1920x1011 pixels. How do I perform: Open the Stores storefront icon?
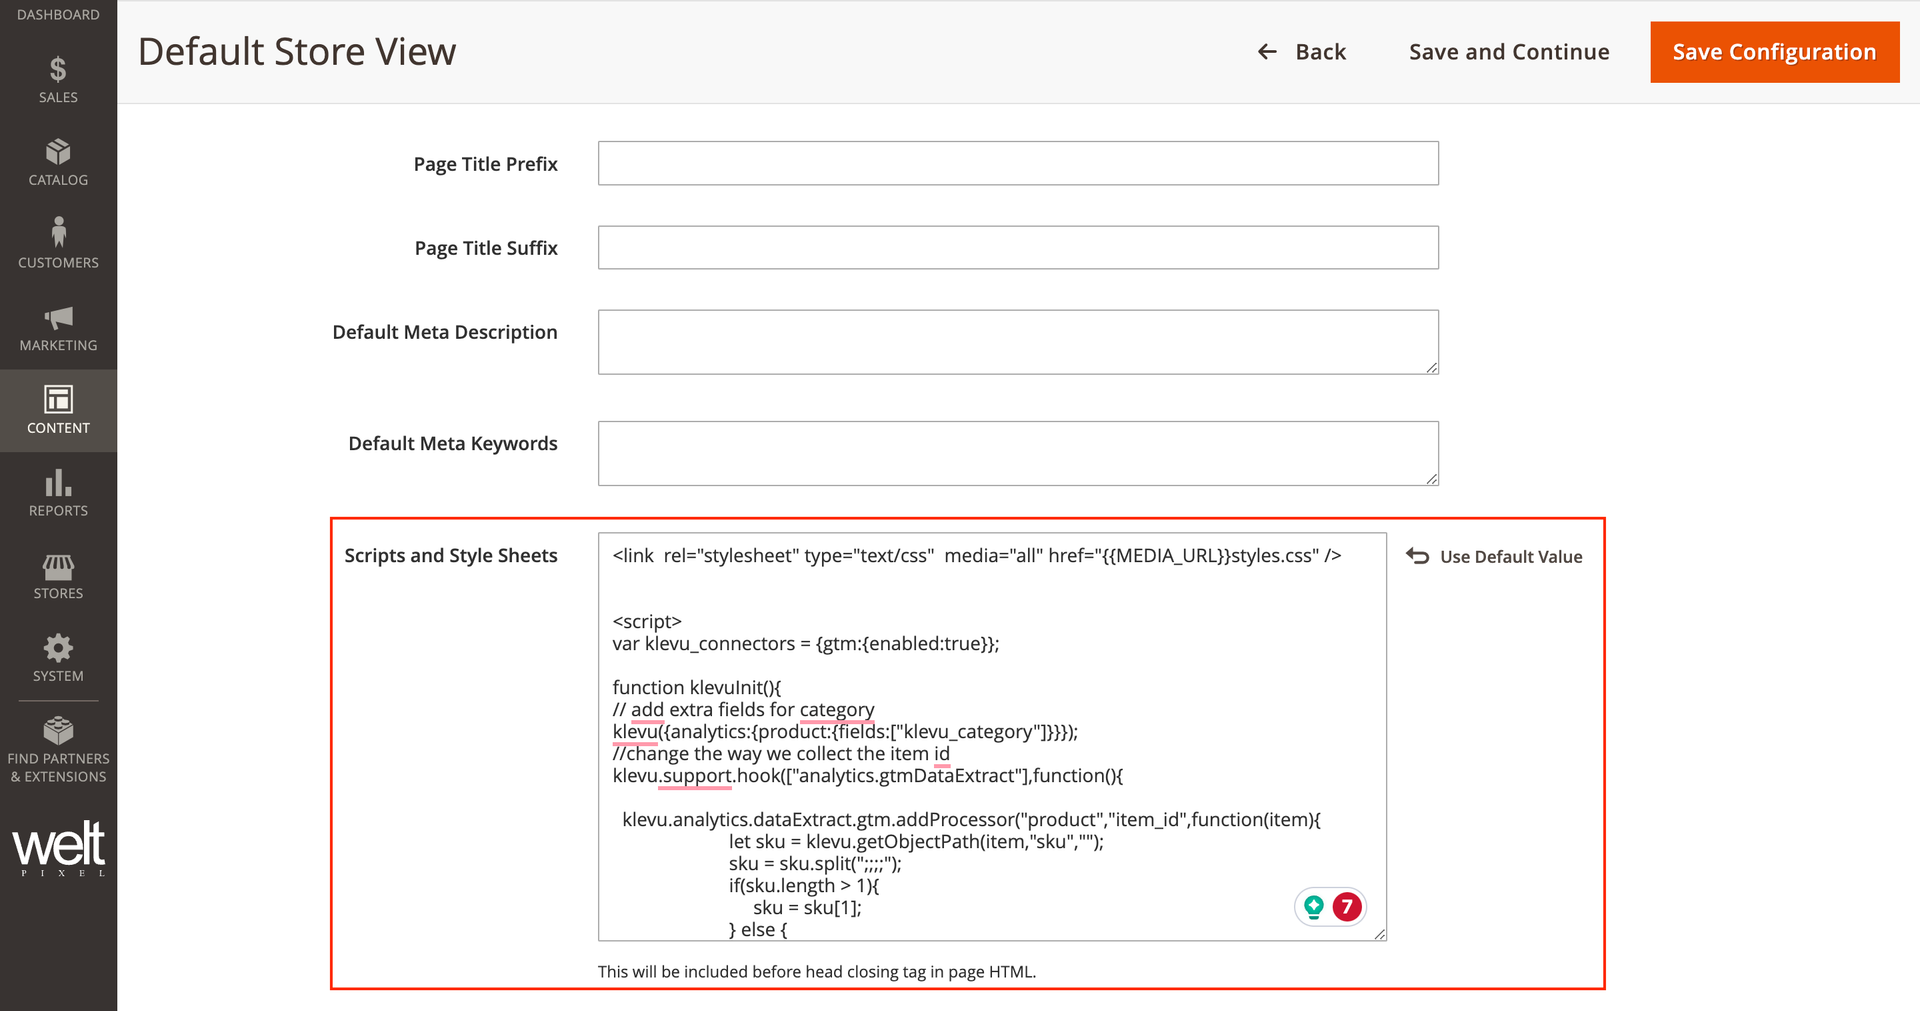(58, 567)
